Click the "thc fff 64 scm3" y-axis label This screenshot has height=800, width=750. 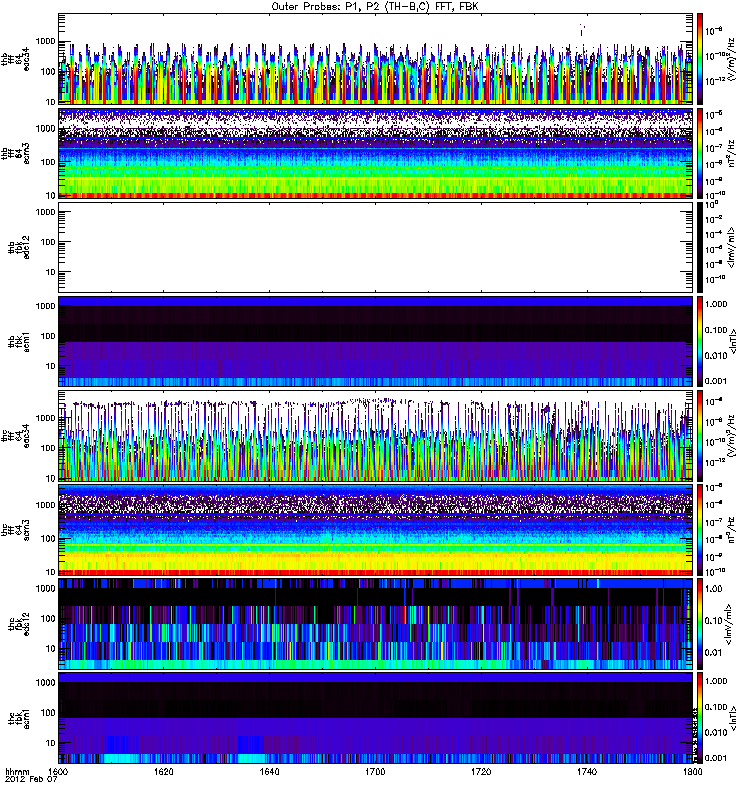click(x=16, y=530)
